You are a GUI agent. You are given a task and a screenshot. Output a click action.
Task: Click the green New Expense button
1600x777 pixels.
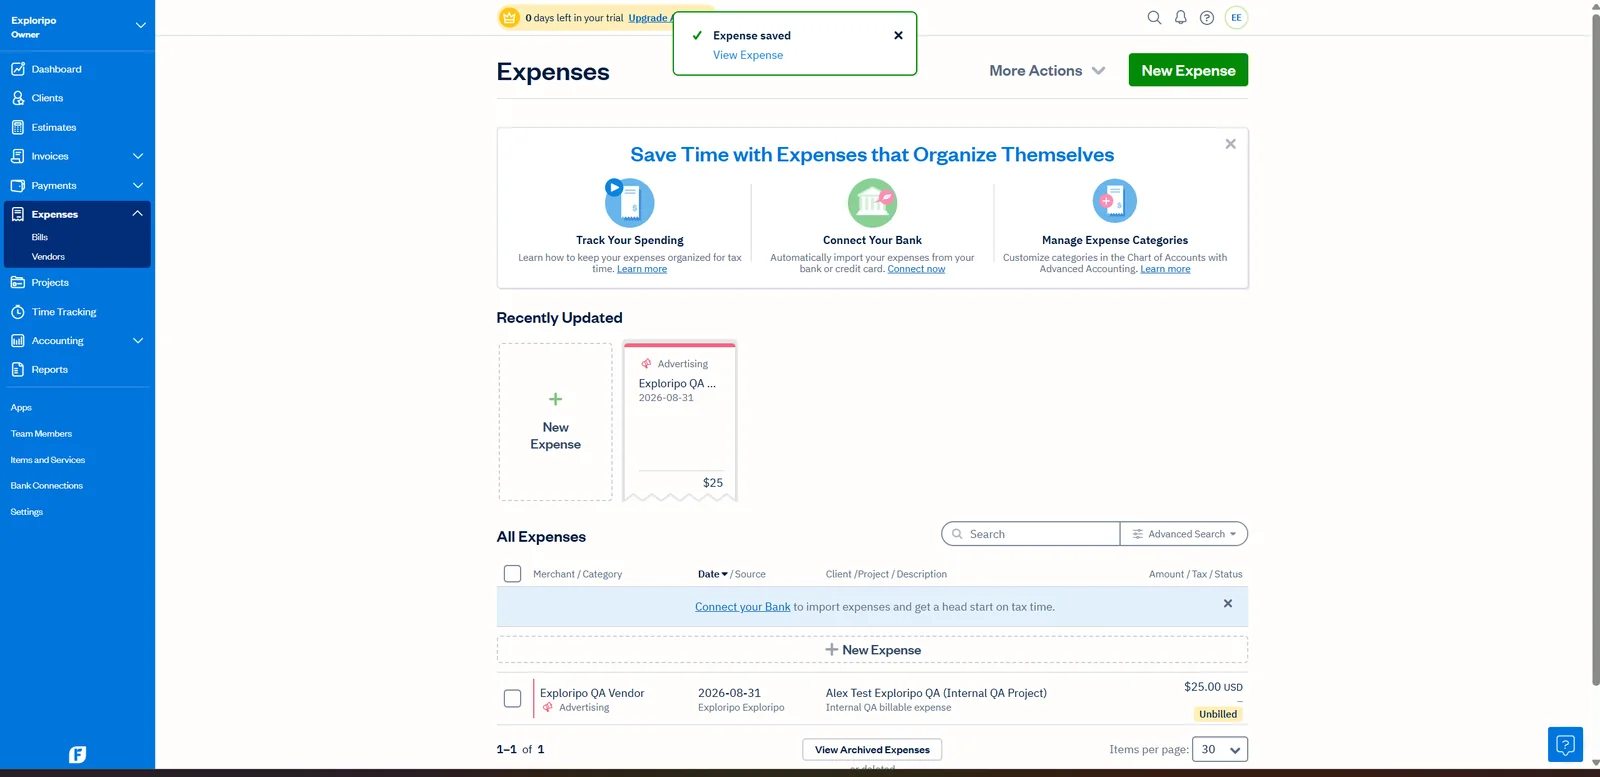1188,70
